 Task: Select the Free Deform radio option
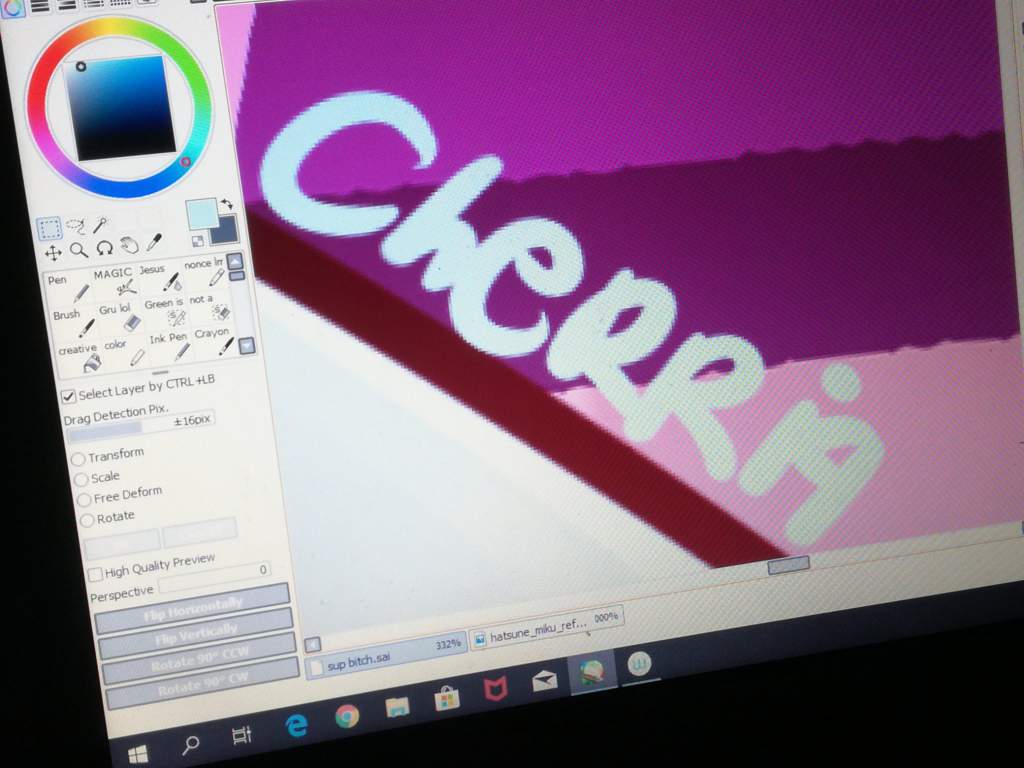click(x=84, y=500)
